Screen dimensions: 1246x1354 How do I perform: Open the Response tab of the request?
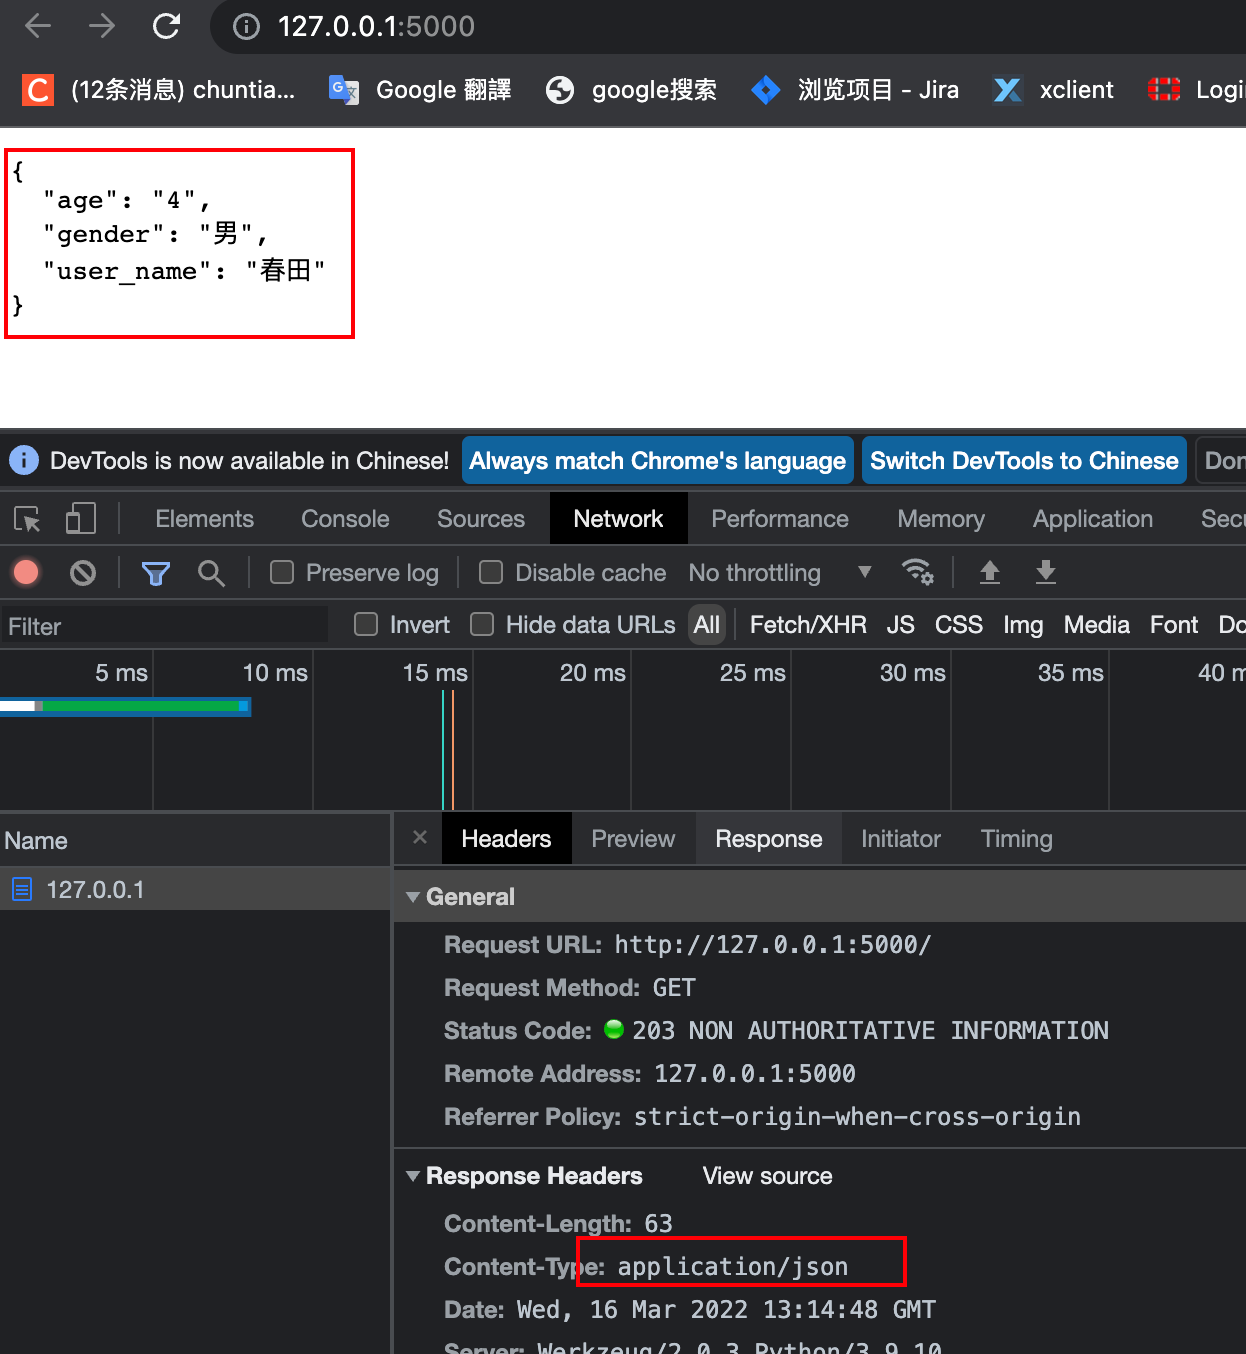click(x=769, y=839)
